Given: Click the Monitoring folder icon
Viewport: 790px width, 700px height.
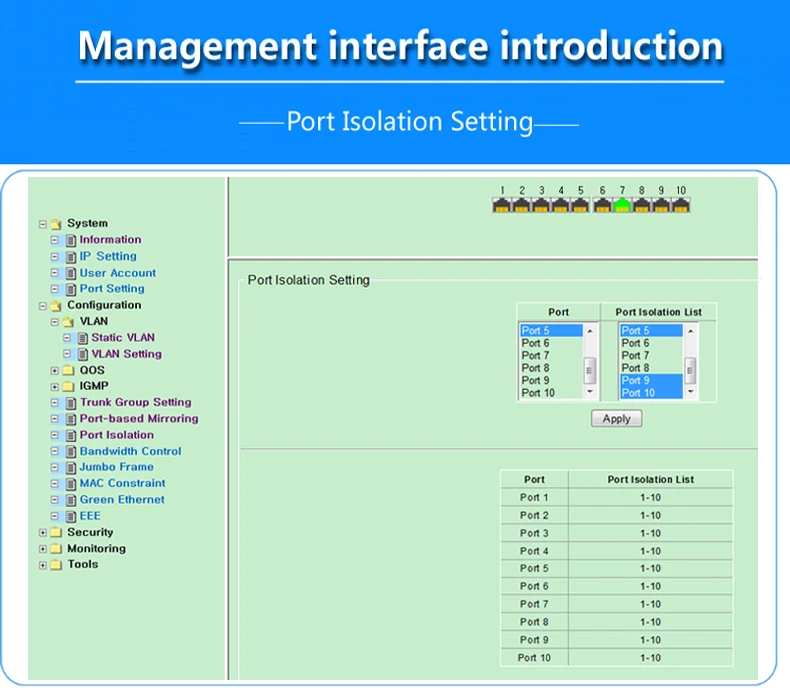Looking at the screenshot, I should [x=56, y=549].
